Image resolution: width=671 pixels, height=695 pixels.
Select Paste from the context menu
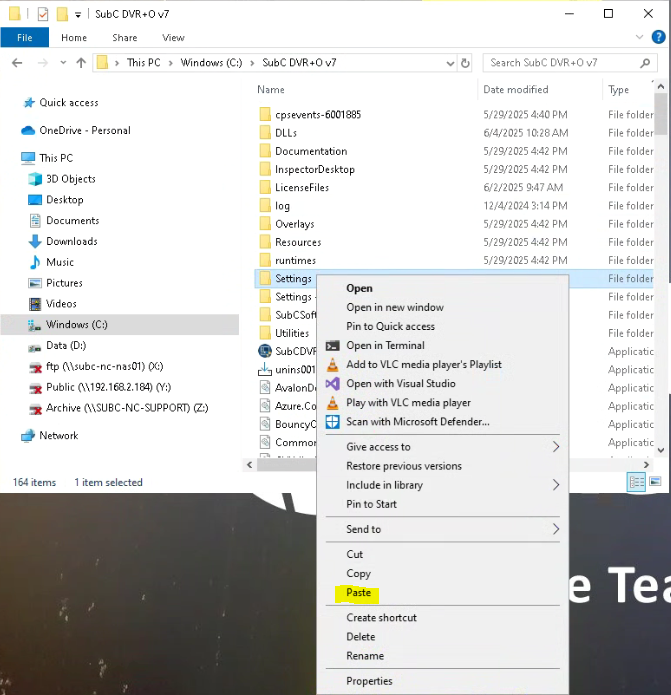click(x=358, y=593)
